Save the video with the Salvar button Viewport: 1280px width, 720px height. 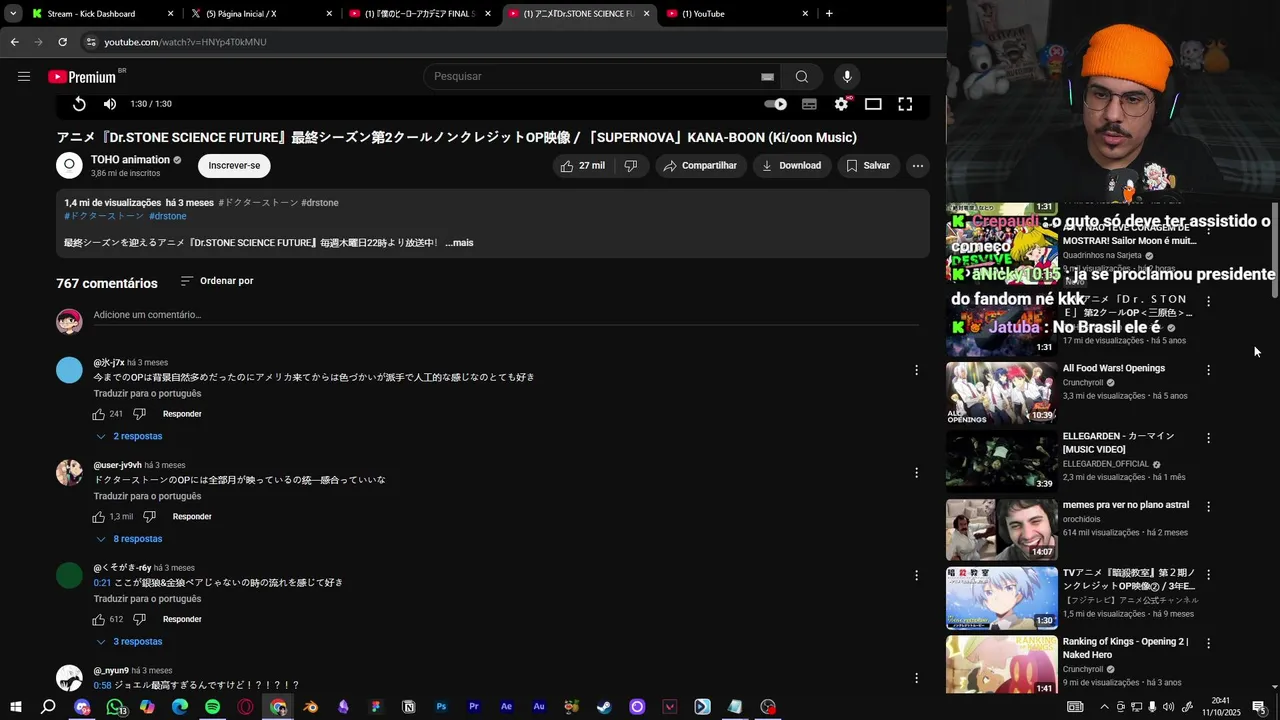pos(867,166)
